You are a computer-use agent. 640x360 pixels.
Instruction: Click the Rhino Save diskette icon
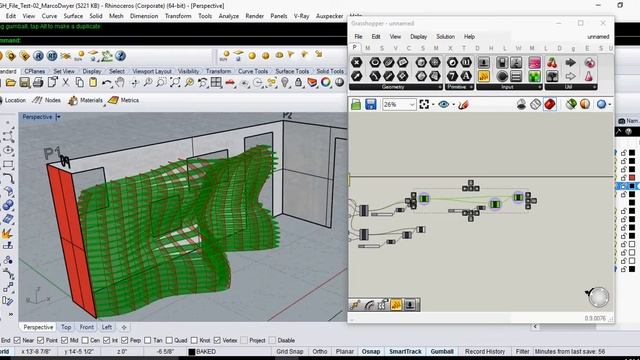tap(24, 83)
